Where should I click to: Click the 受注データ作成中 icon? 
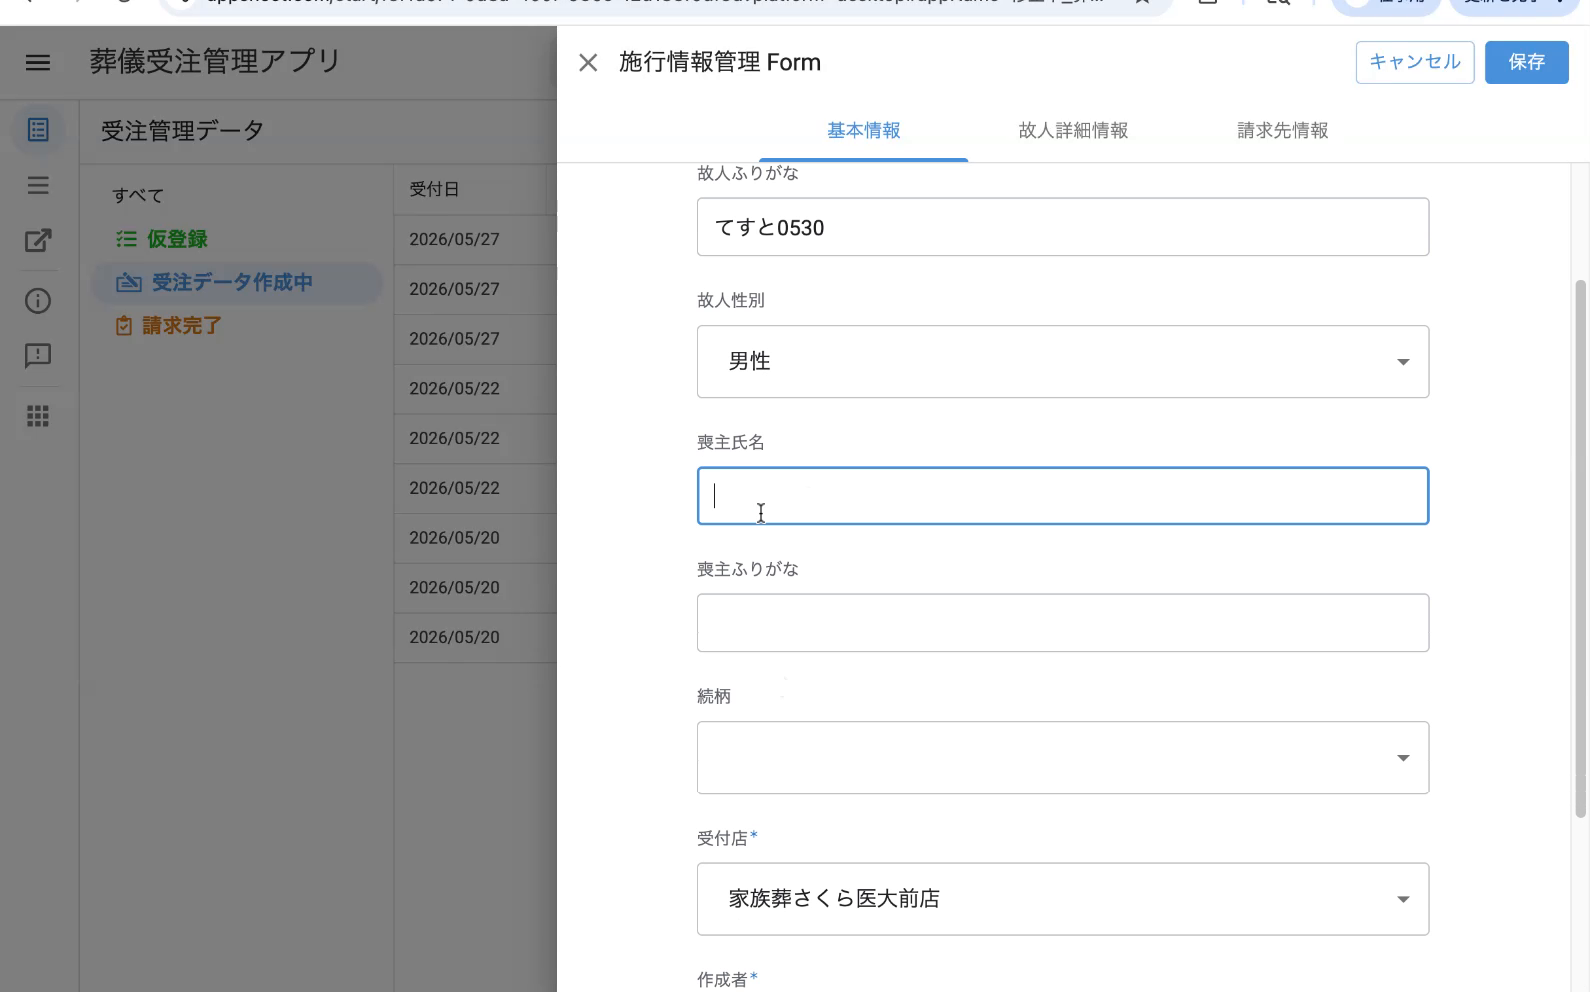click(129, 283)
